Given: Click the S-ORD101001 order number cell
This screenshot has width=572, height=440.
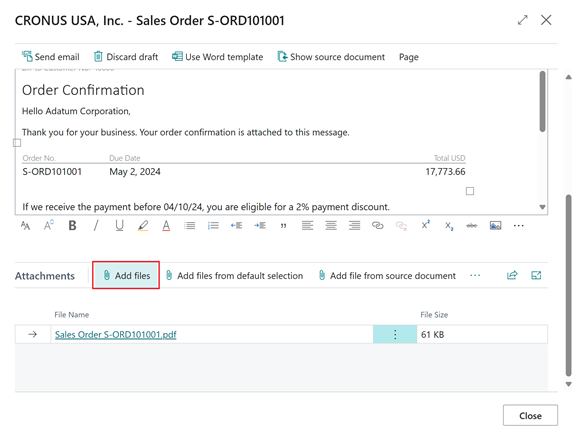Looking at the screenshot, I should 52,172.
